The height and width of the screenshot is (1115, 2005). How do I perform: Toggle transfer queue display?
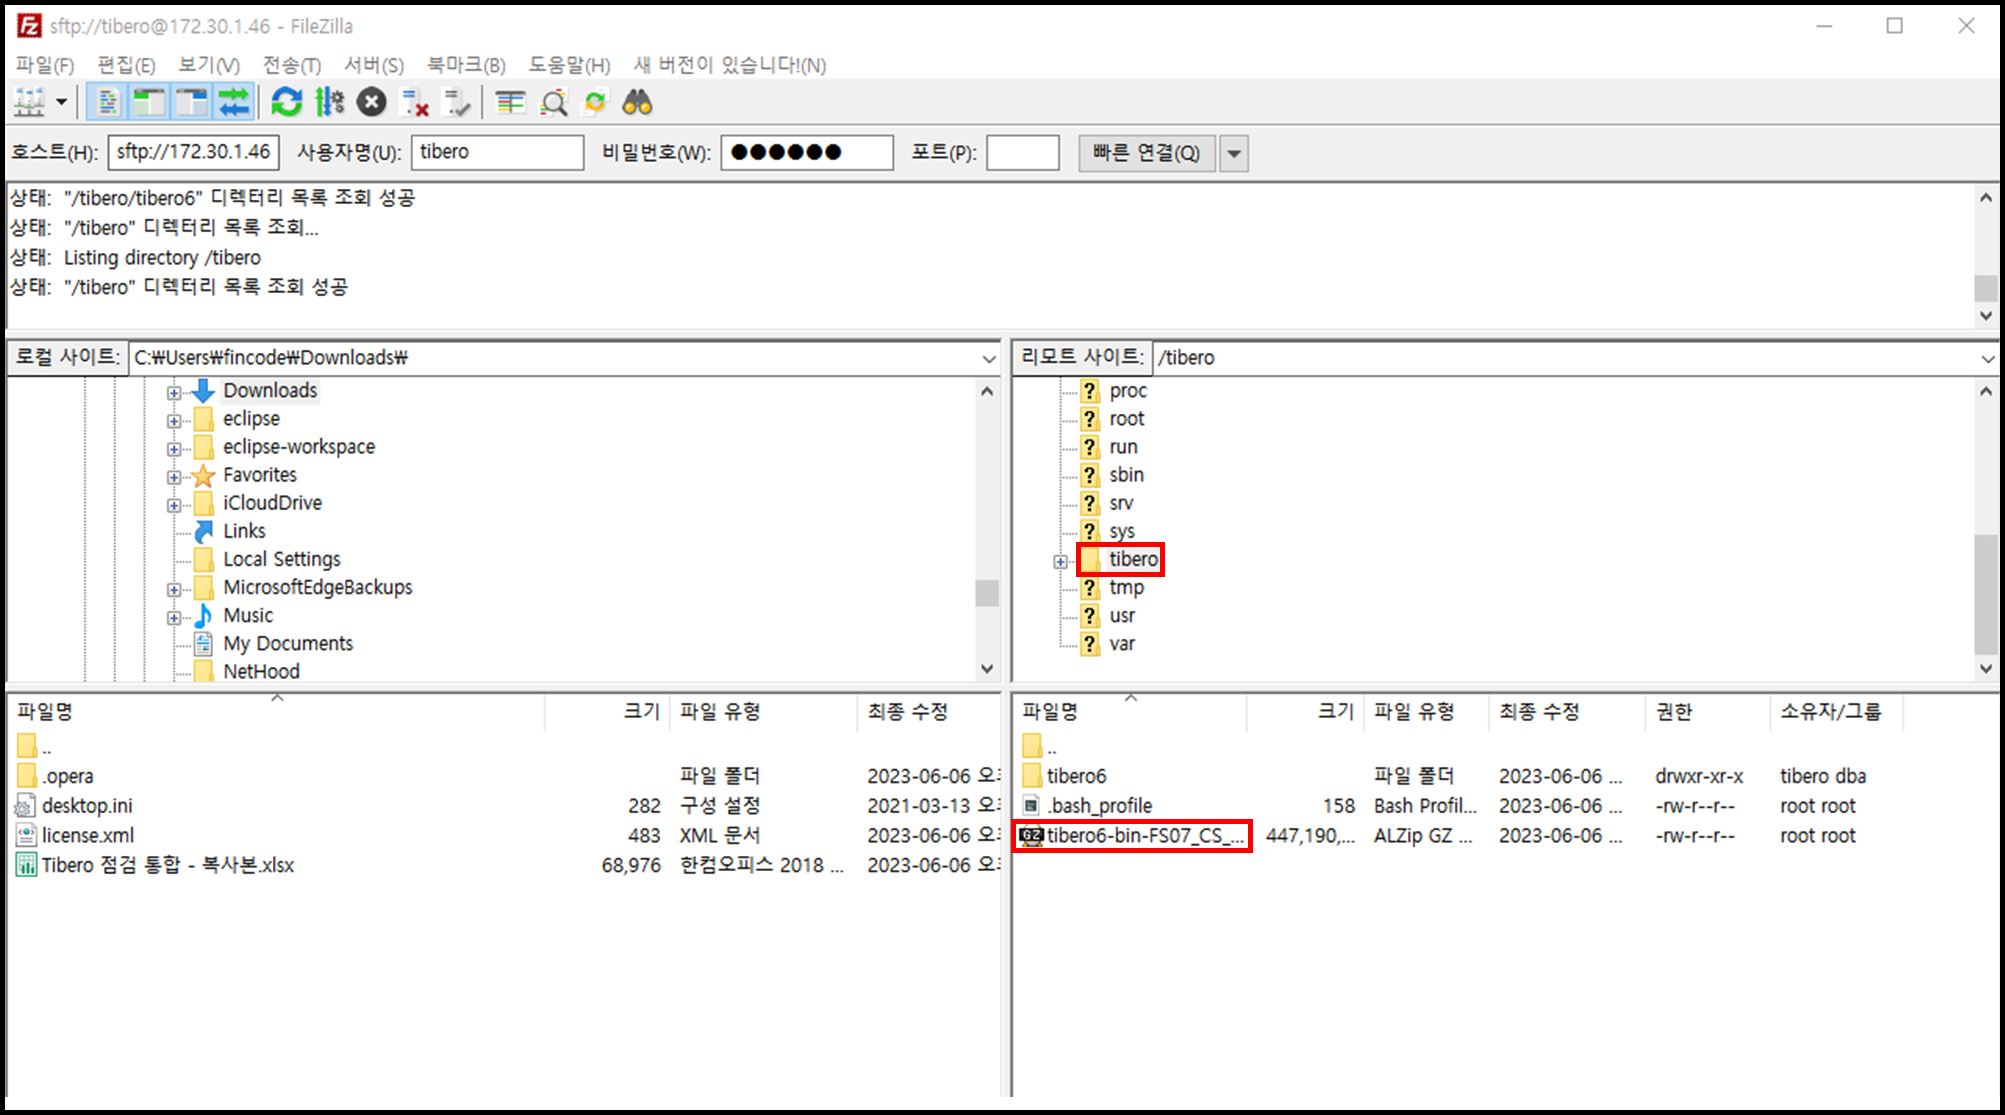tap(234, 102)
